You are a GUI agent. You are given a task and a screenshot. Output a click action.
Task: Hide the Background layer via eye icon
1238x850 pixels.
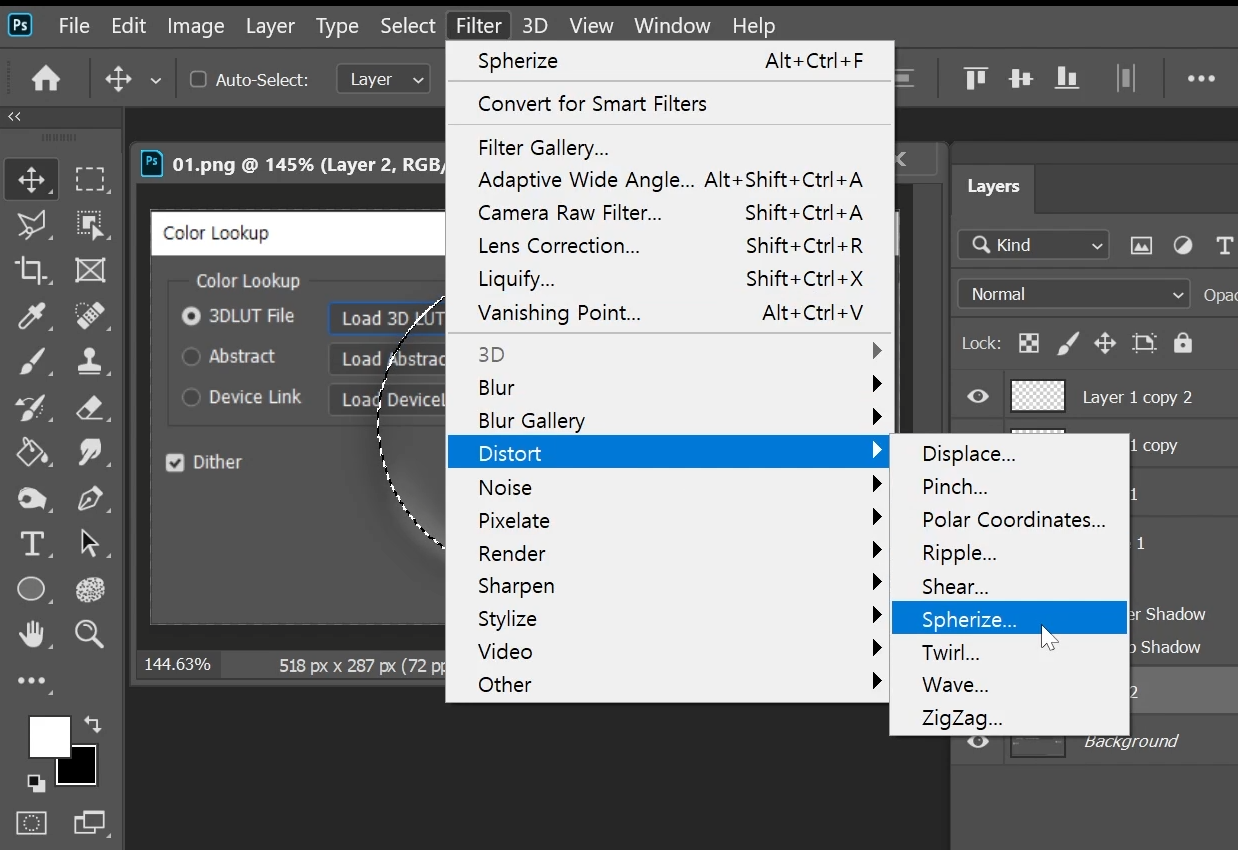[978, 741]
